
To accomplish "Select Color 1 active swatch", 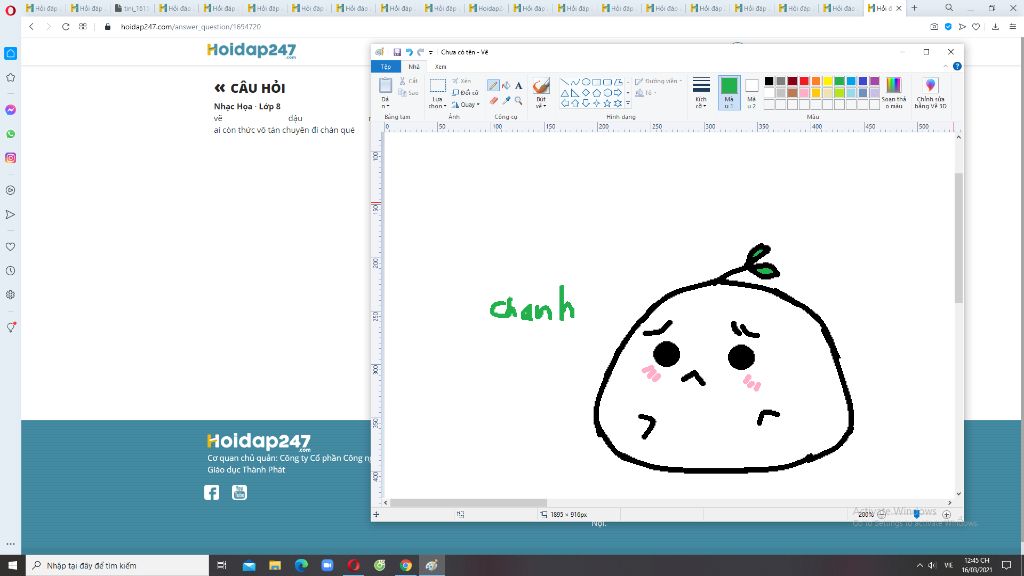I will [729, 92].
